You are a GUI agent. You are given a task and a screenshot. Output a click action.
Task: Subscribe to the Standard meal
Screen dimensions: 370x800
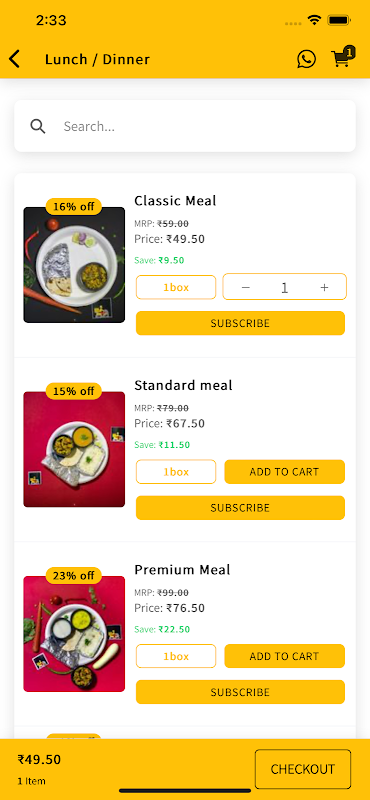pyautogui.click(x=240, y=508)
